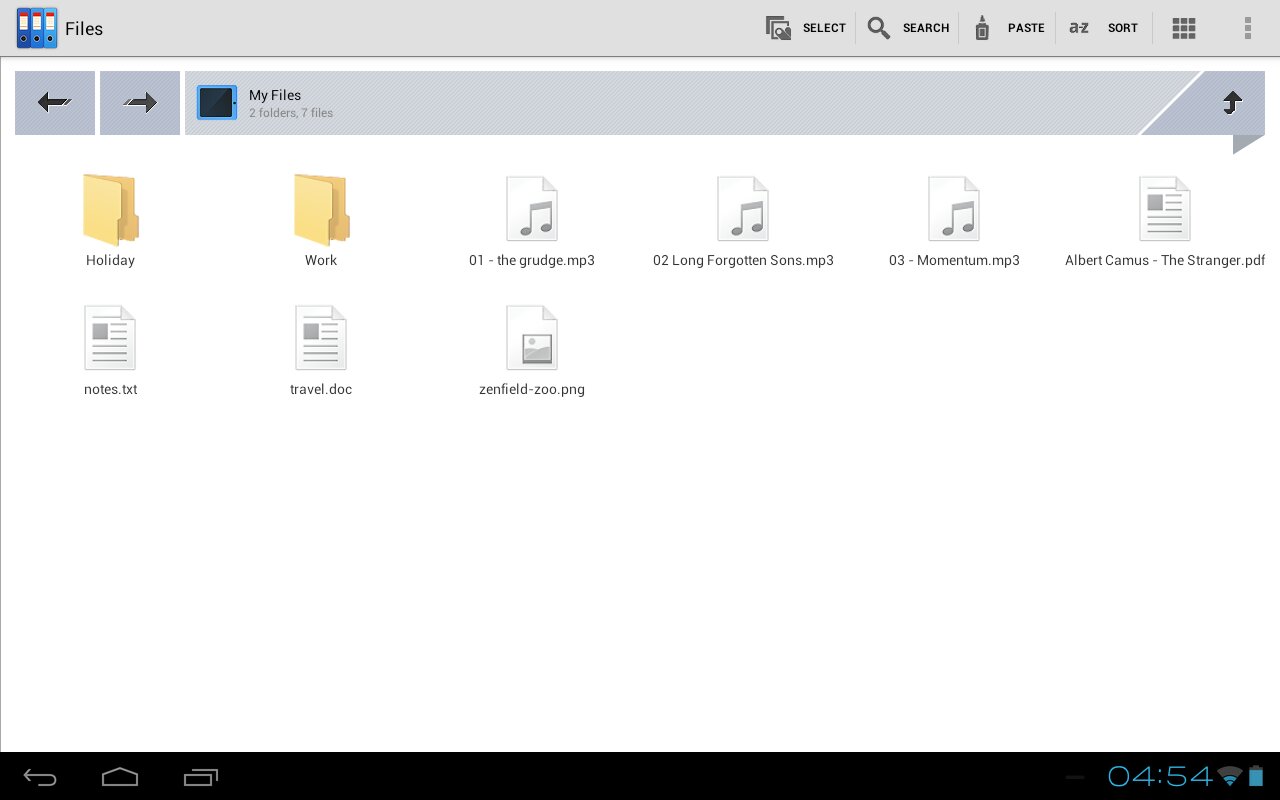This screenshot has width=1280, height=800.
Task: Navigate back with the left arrow button
Action: click(x=55, y=102)
